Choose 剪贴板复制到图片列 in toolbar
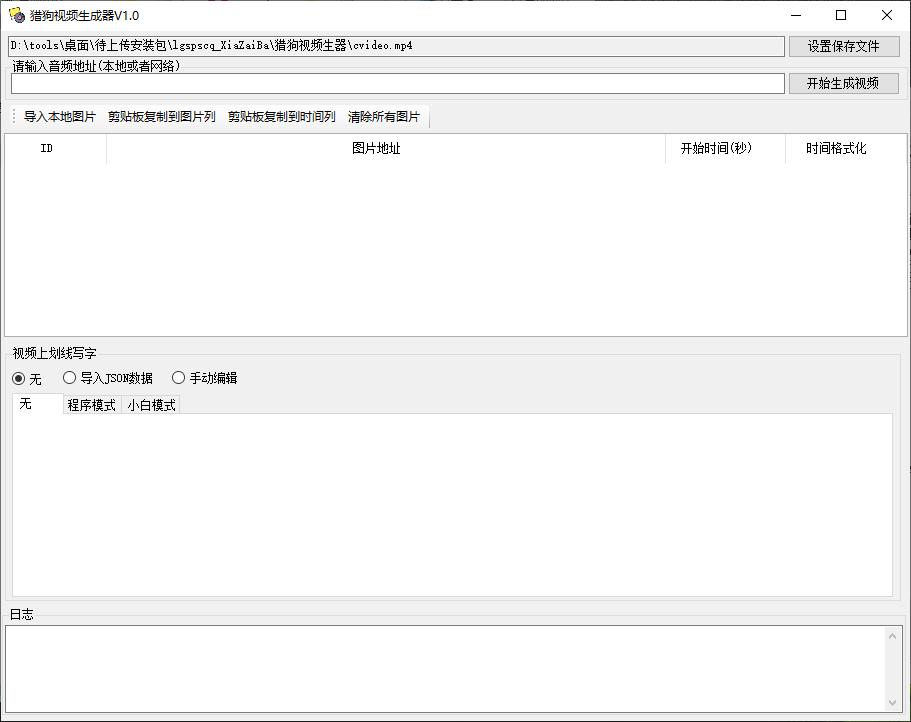This screenshot has height=722, width=911. (x=162, y=117)
